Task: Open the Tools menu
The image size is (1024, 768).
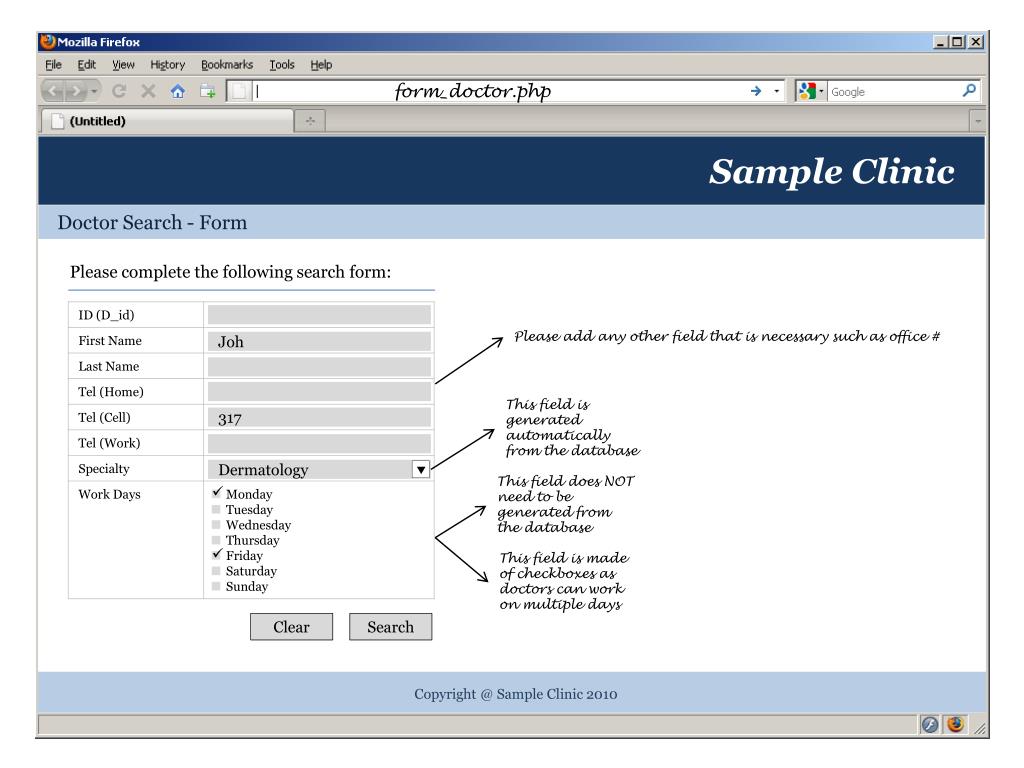Action: coord(282,65)
